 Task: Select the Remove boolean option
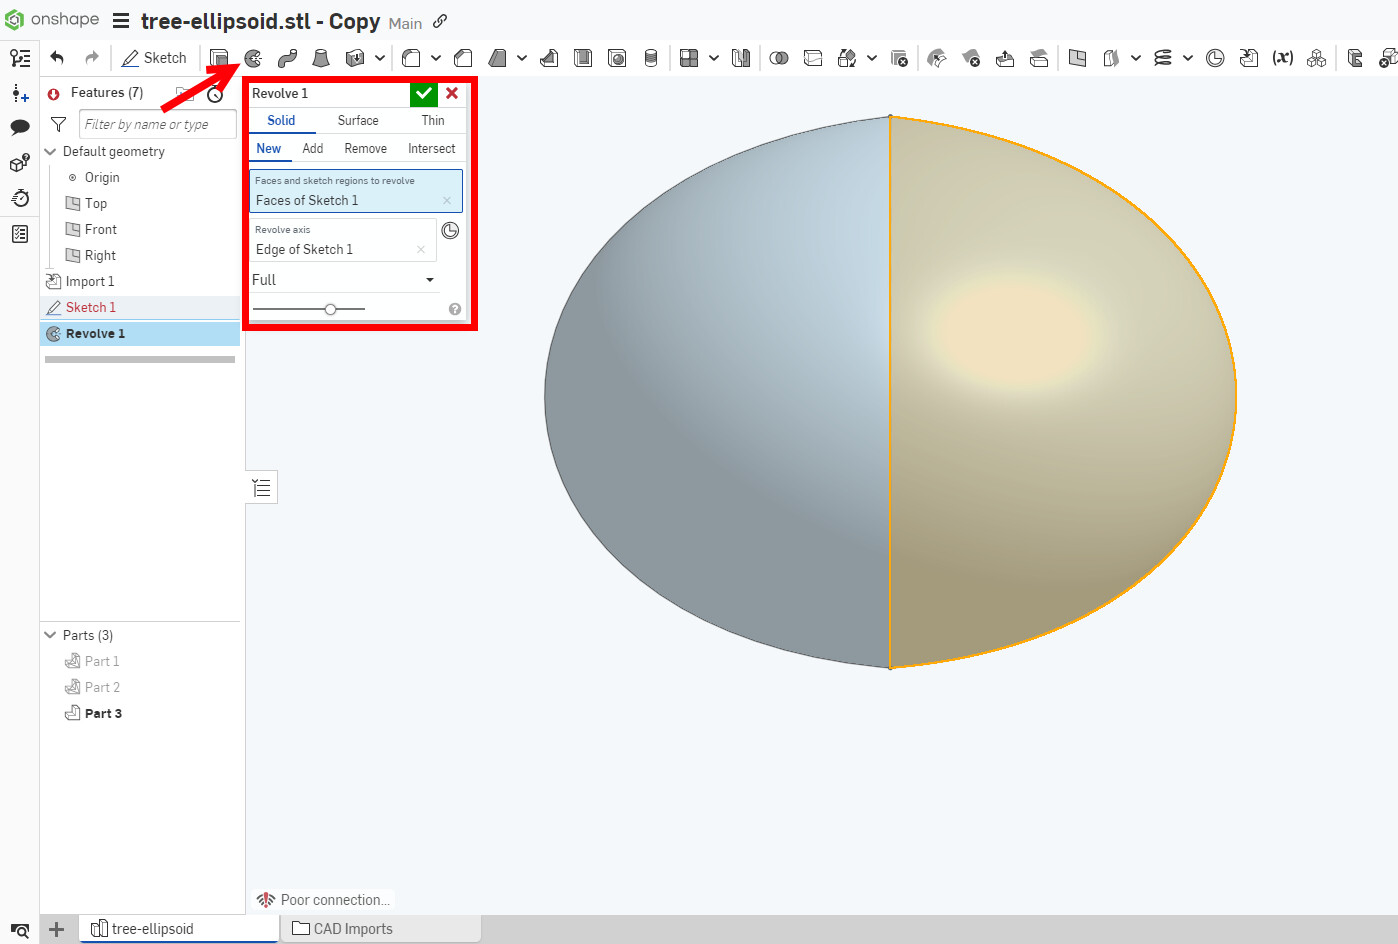(x=365, y=148)
